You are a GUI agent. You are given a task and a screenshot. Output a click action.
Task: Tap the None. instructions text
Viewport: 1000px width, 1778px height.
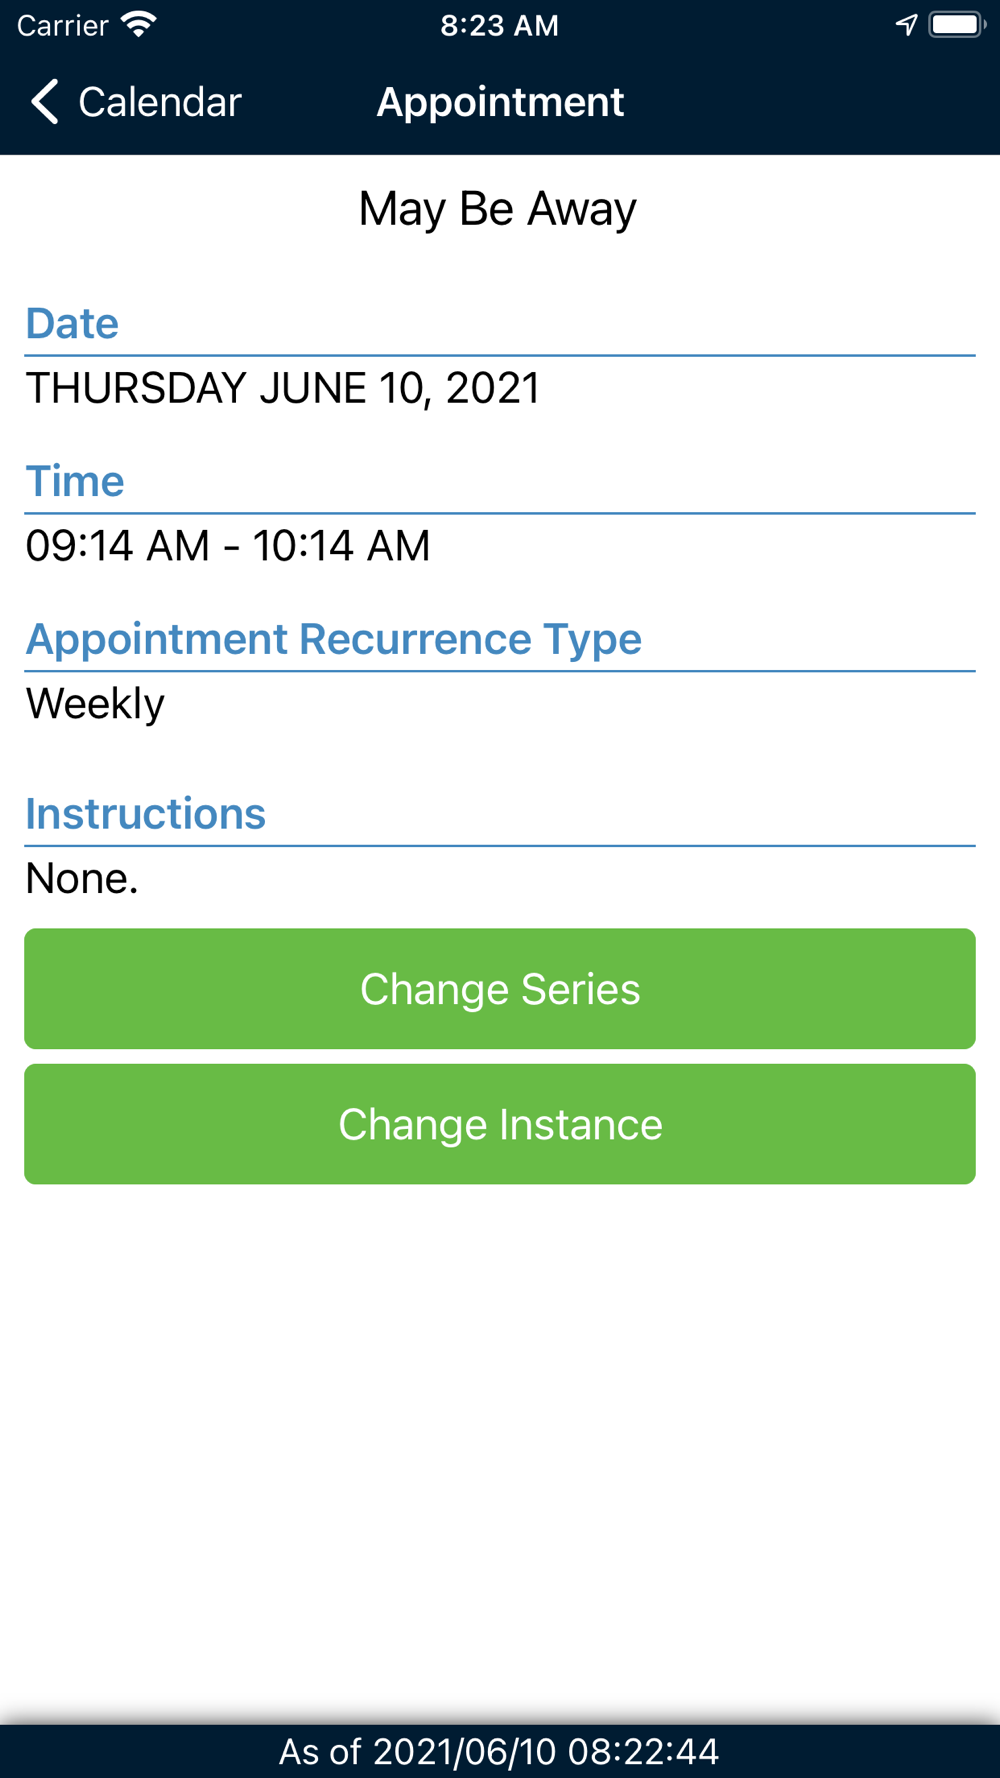82,879
